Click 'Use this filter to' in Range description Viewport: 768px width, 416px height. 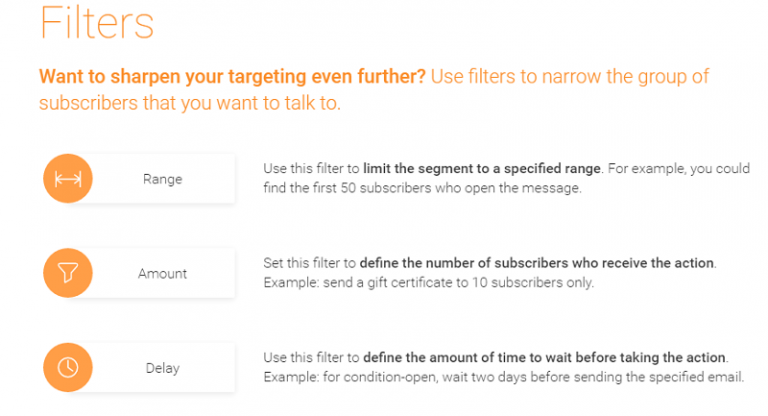[312, 169]
